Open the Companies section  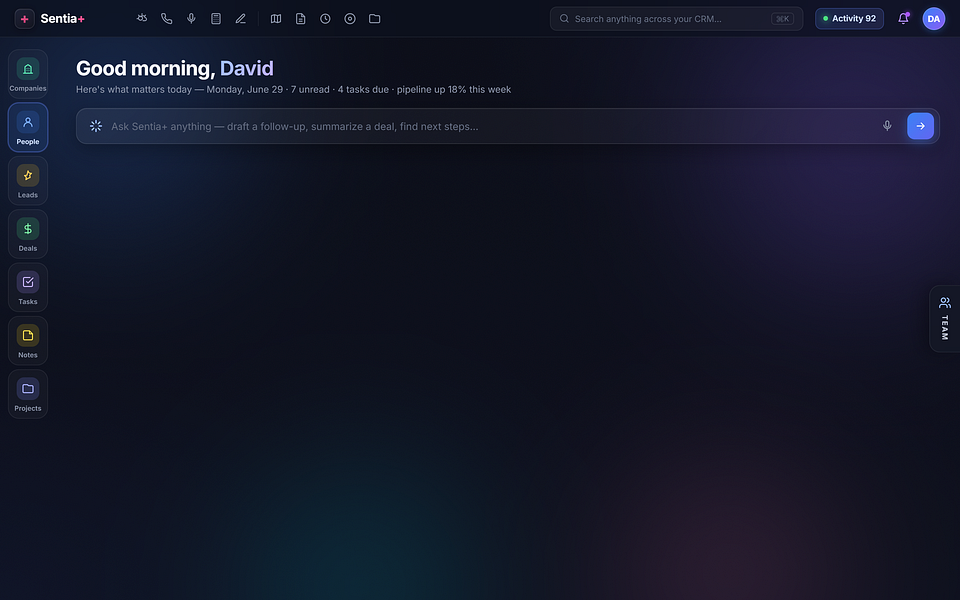pyautogui.click(x=28, y=74)
